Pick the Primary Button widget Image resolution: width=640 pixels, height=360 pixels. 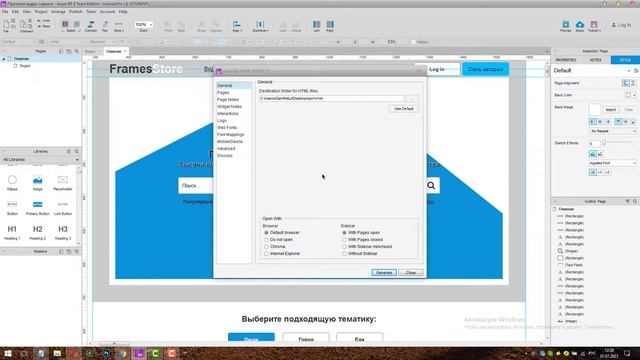tap(38, 207)
